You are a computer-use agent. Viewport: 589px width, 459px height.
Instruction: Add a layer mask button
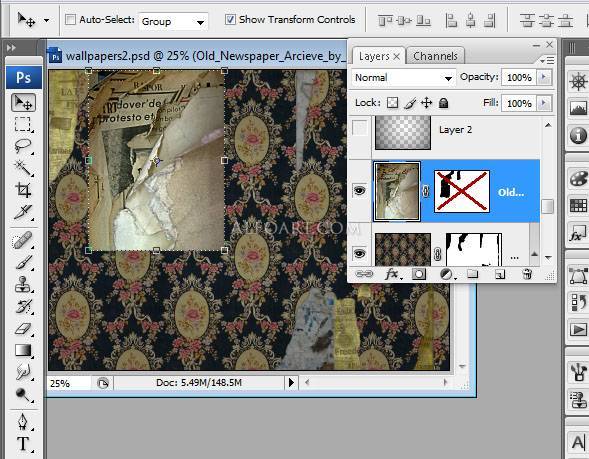pos(419,274)
